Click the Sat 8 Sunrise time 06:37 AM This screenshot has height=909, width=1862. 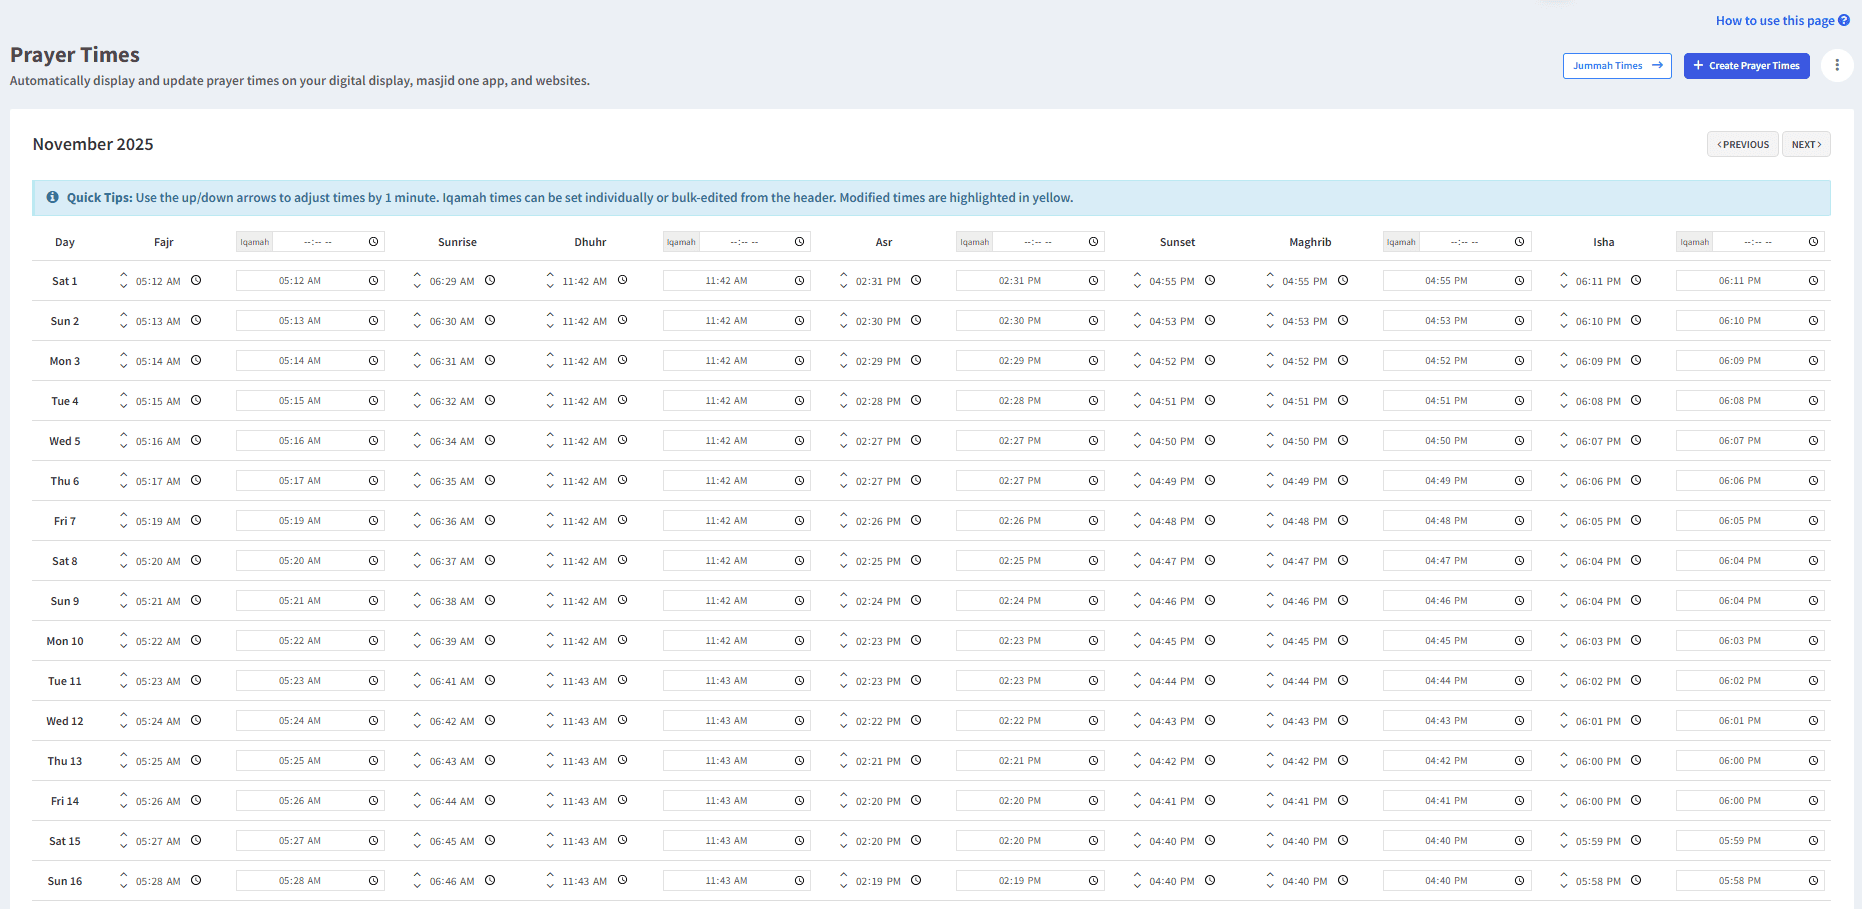(452, 561)
